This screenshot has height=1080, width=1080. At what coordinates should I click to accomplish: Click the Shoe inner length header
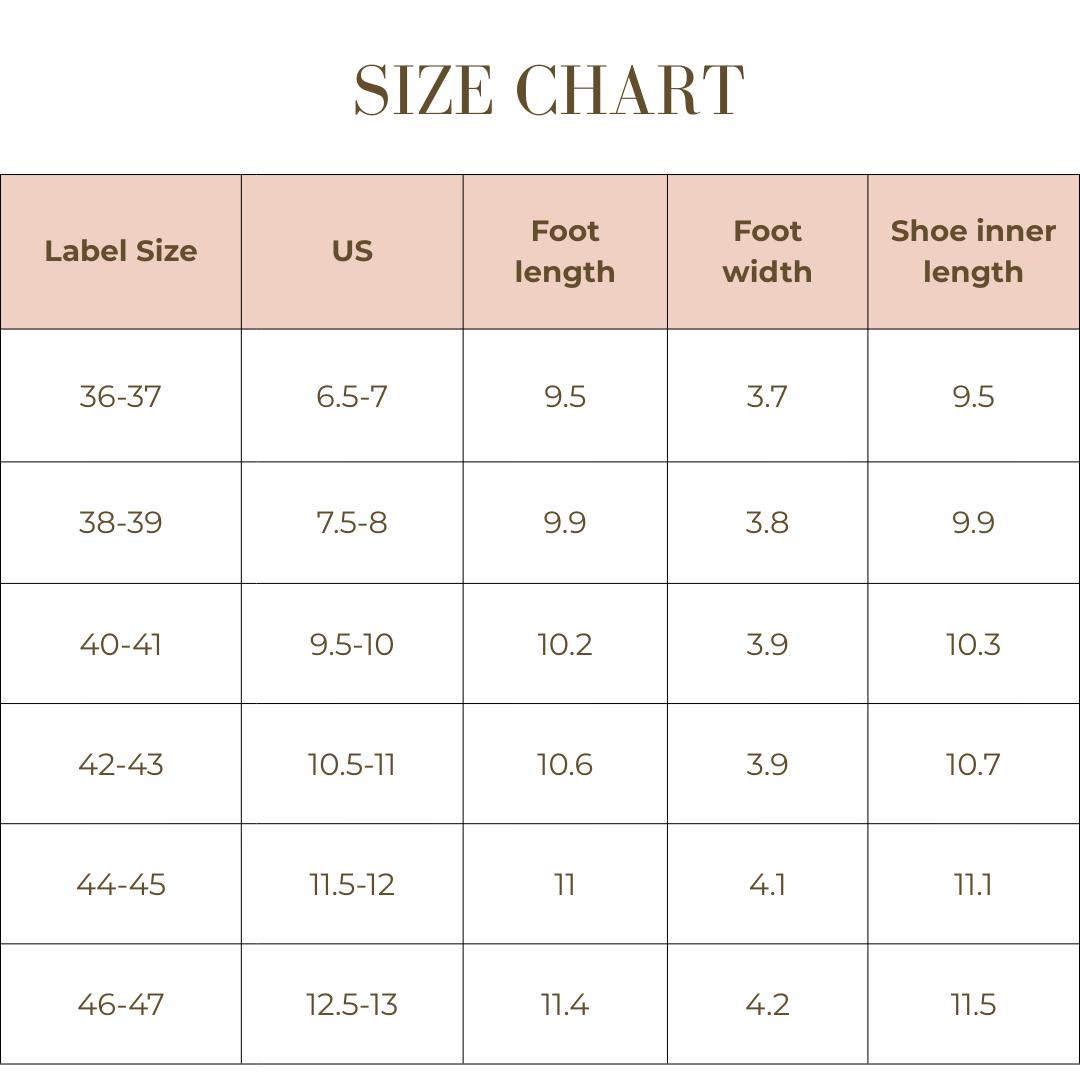point(973,251)
